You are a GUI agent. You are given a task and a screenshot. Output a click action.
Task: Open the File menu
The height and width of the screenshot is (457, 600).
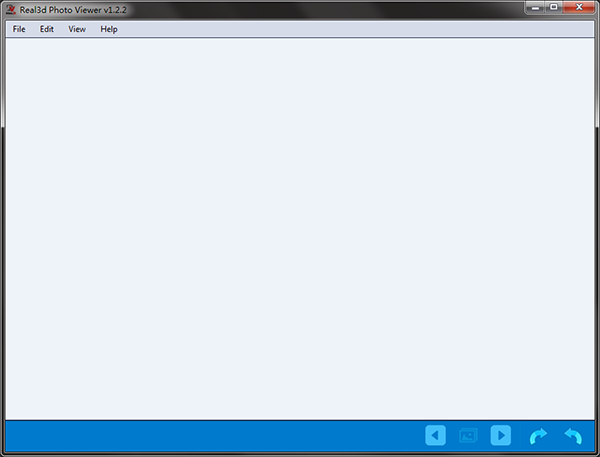coord(19,29)
